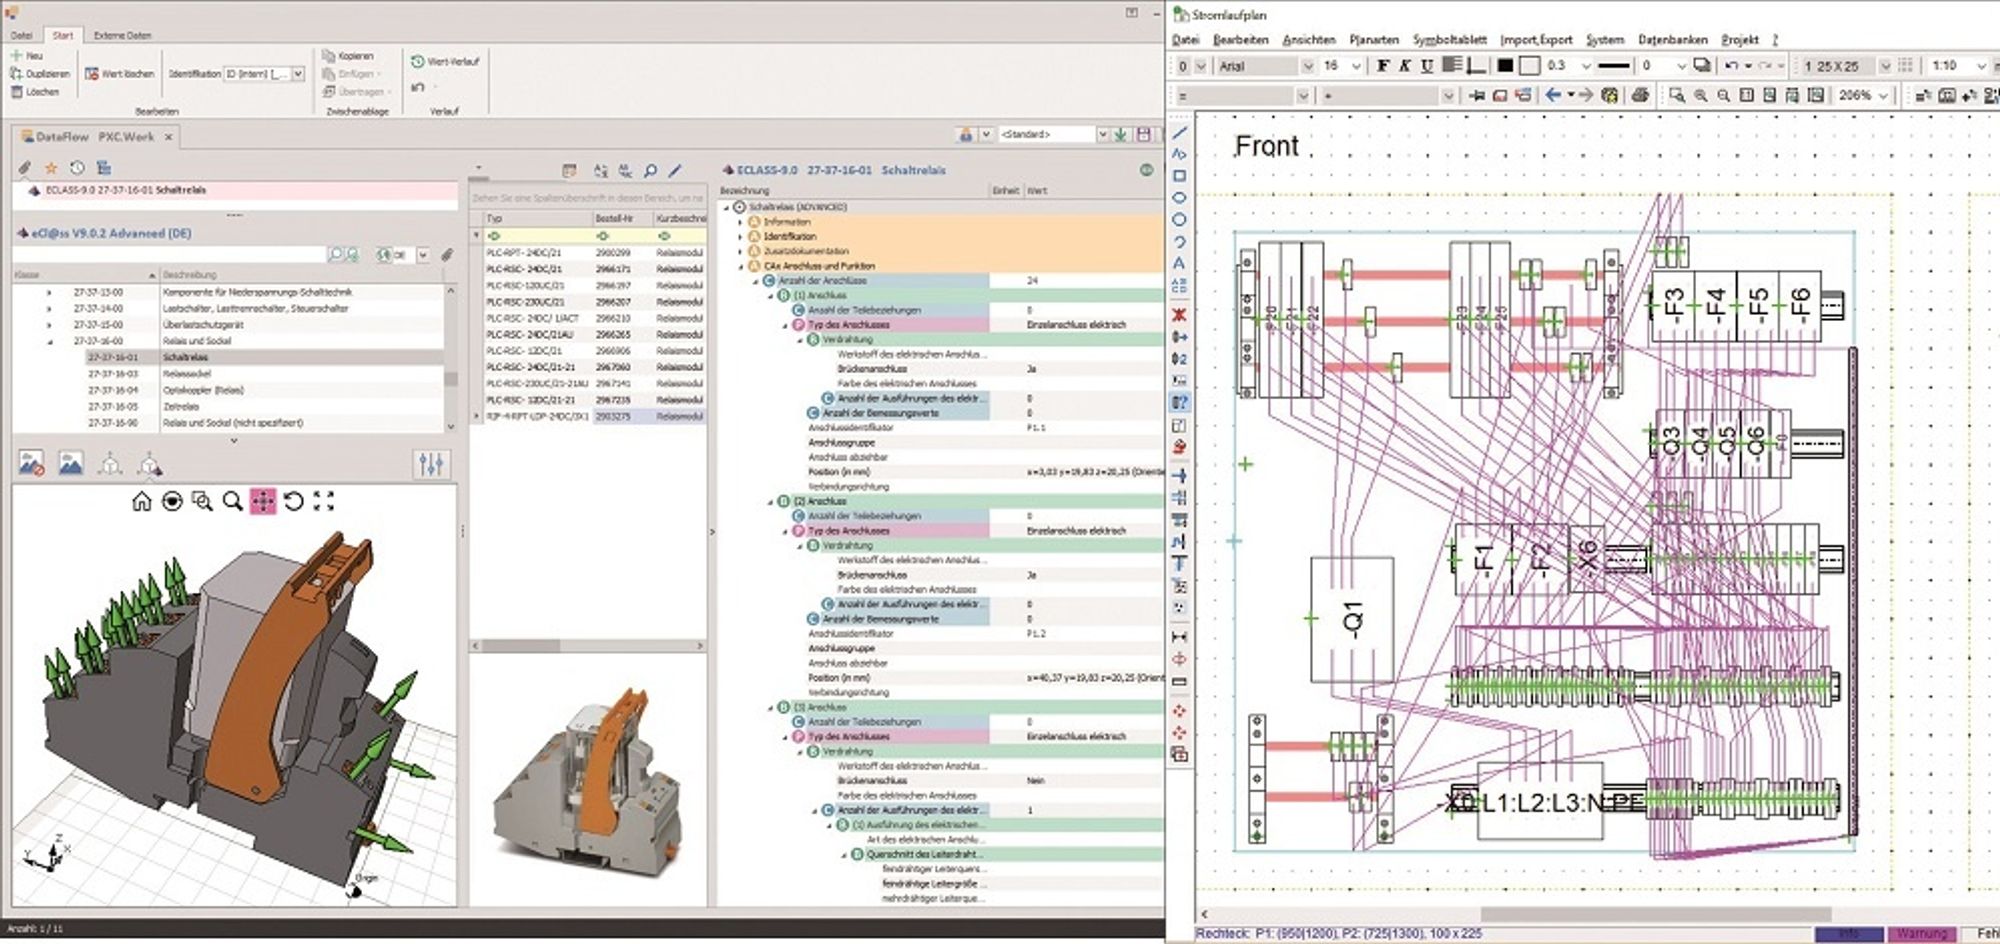Click the Duplizieren button
This screenshot has width=2000, height=944.
coord(40,74)
